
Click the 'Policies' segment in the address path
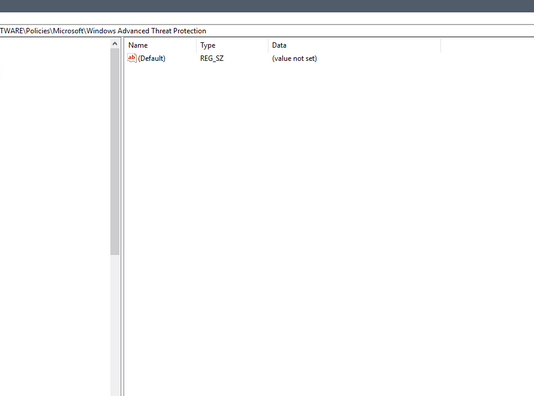(x=38, y=31)
